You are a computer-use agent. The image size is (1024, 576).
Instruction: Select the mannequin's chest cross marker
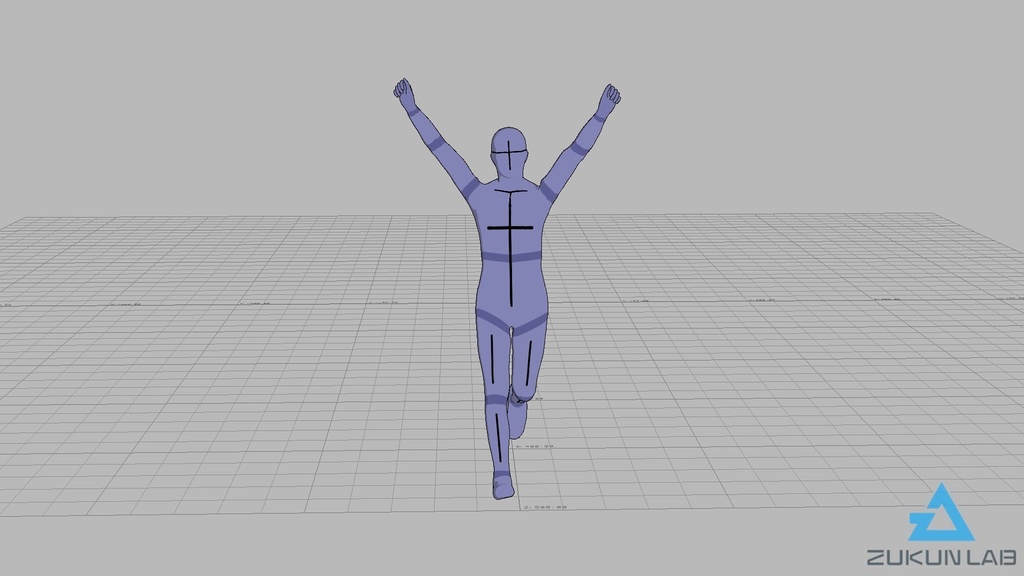click(511, 228)
